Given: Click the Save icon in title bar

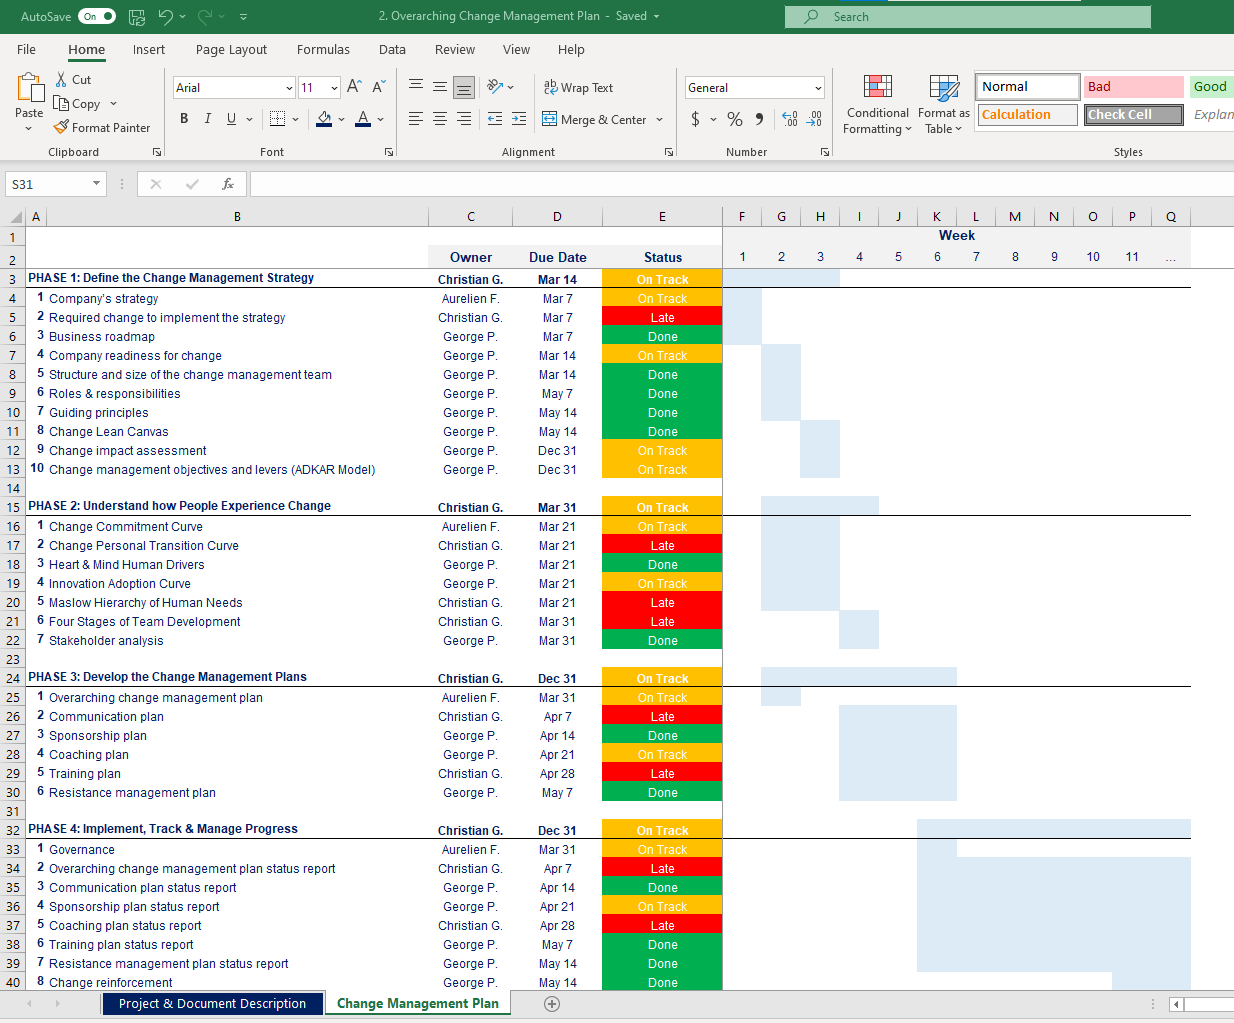Looking at the screenshot, I should [x=137, y=17].
